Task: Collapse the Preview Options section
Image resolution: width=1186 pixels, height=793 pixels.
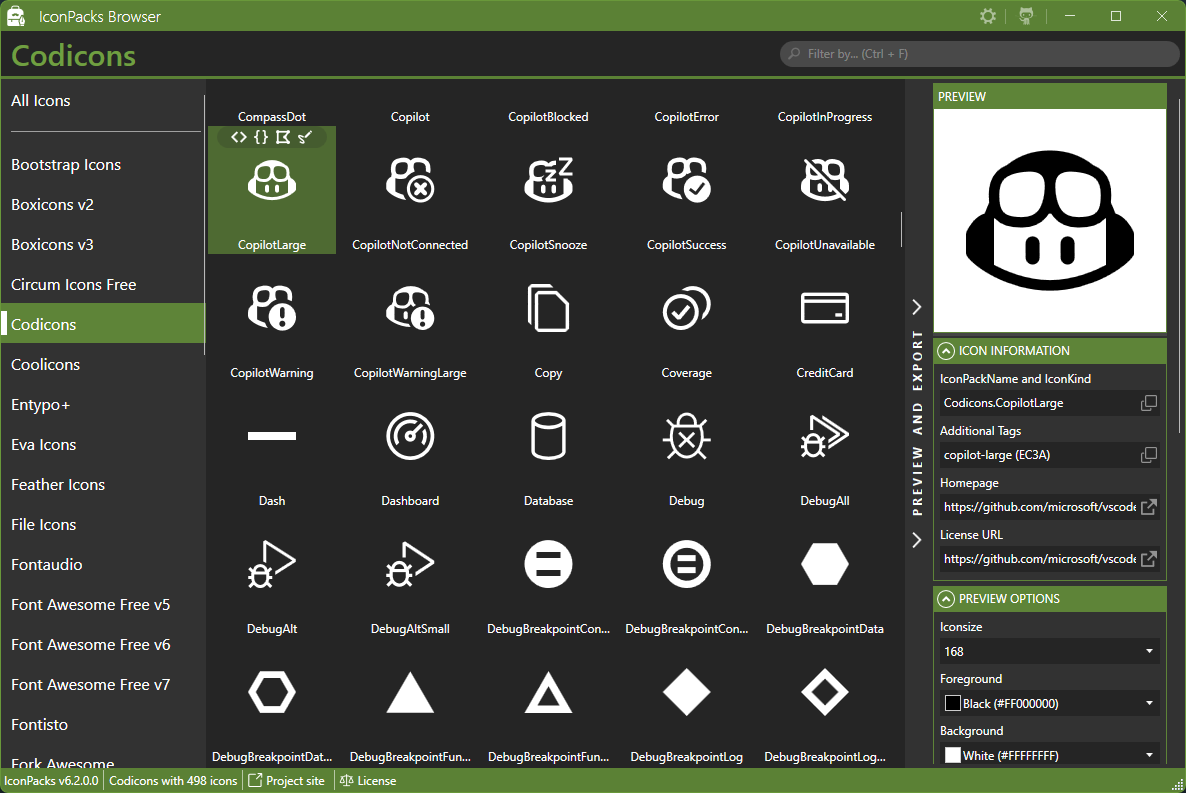Action: pyautogui.click(x=946, y=599)
